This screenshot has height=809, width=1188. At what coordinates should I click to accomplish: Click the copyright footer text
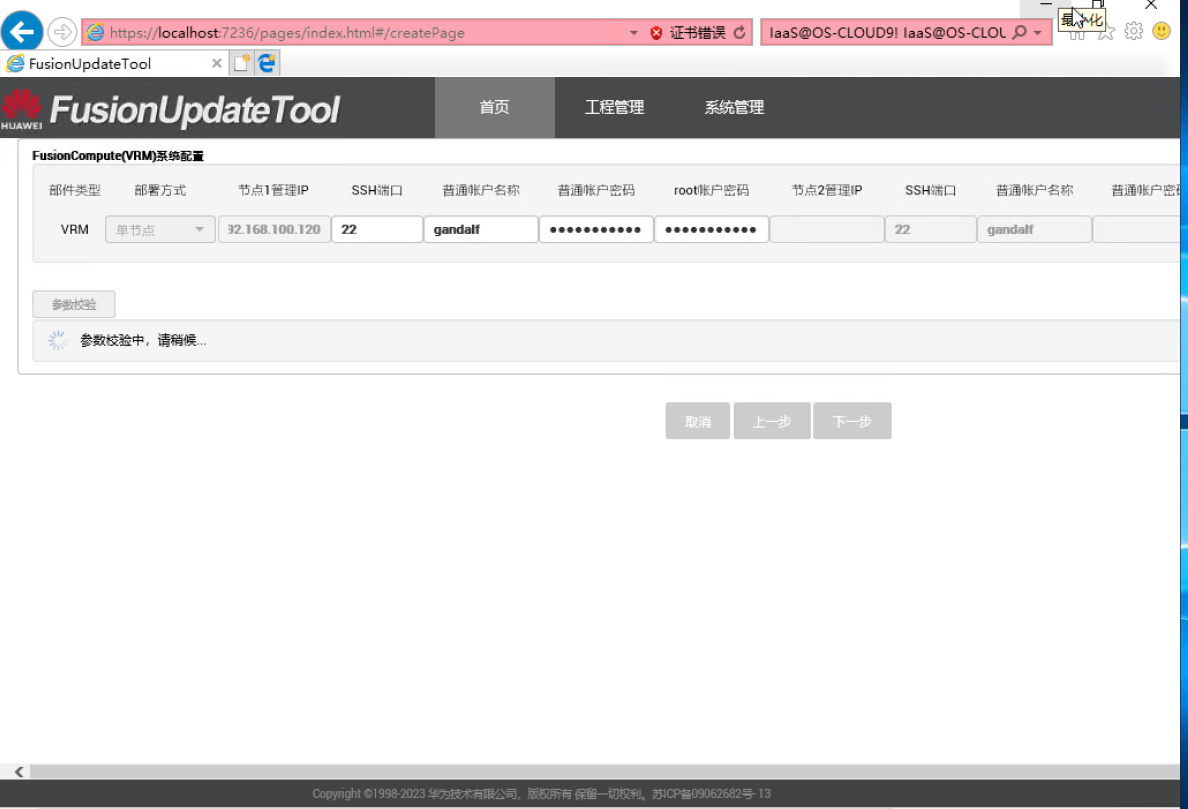pyautogui.click(x=541, y=794)
